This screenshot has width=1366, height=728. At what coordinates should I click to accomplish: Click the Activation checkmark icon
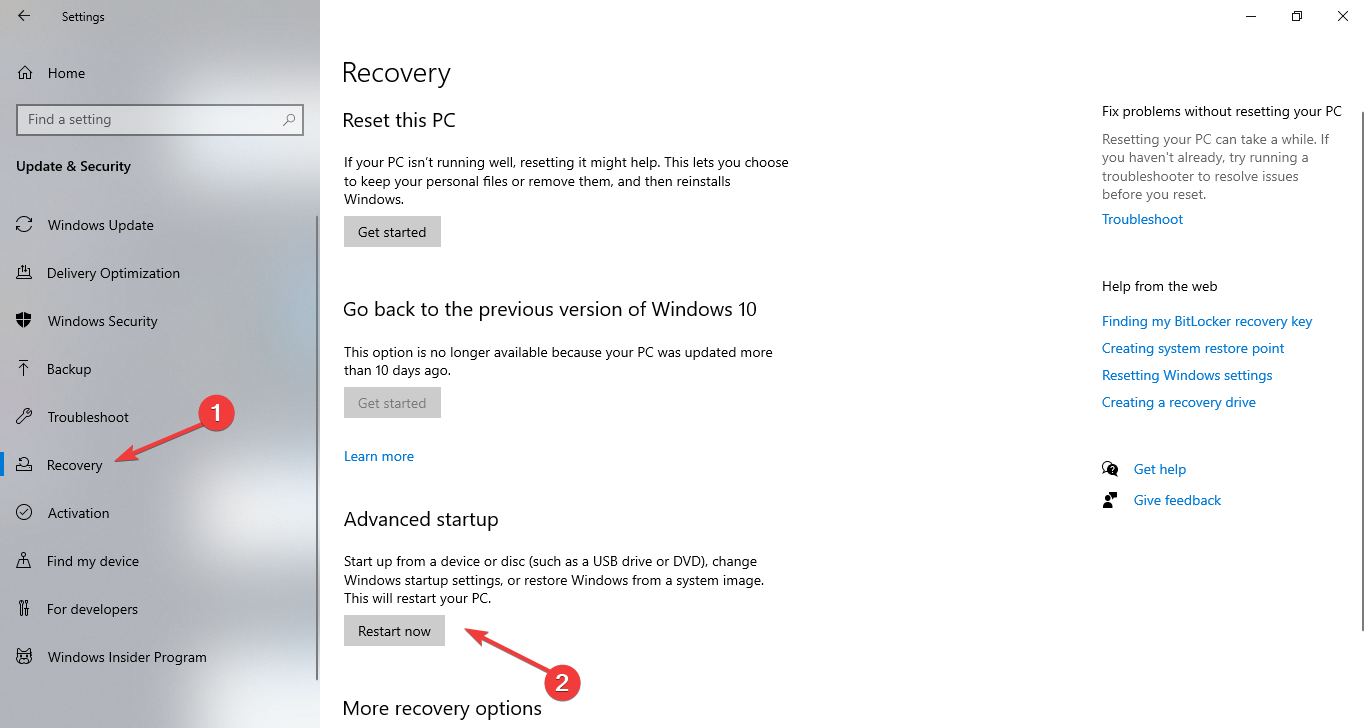[25, 513]
